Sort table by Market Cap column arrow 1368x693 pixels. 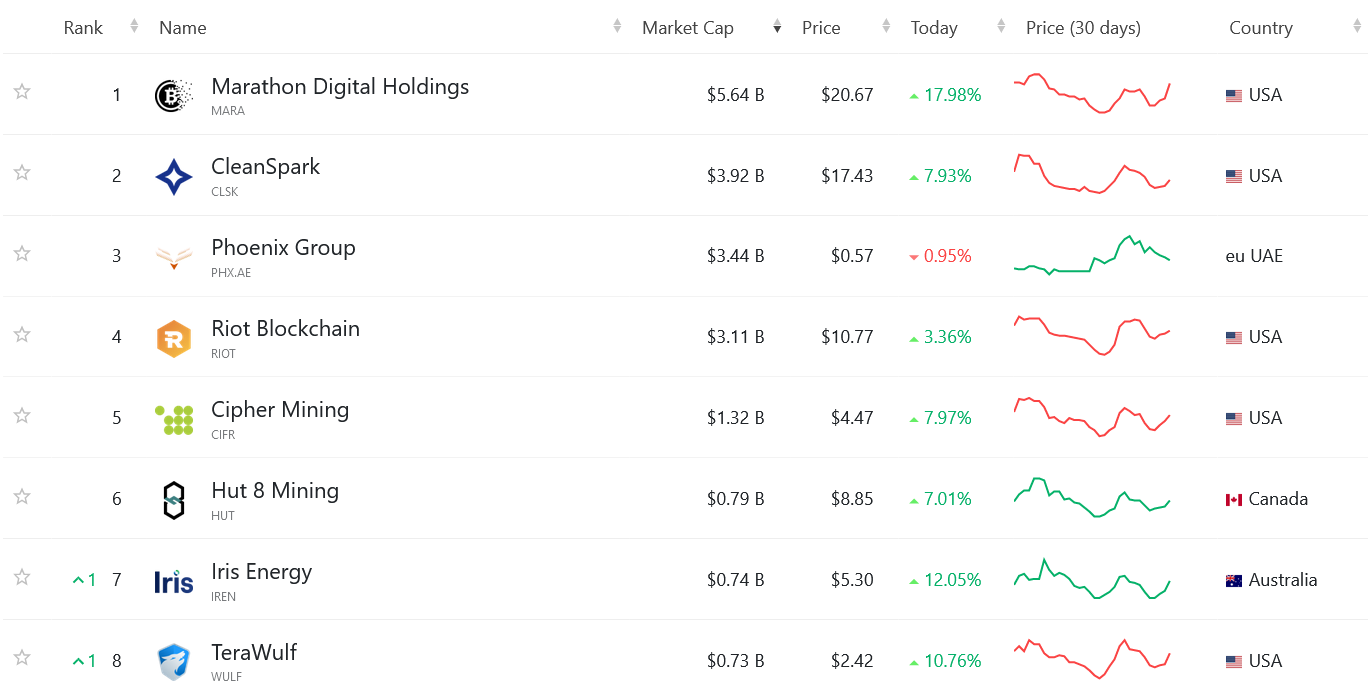[x=777, y=28]
